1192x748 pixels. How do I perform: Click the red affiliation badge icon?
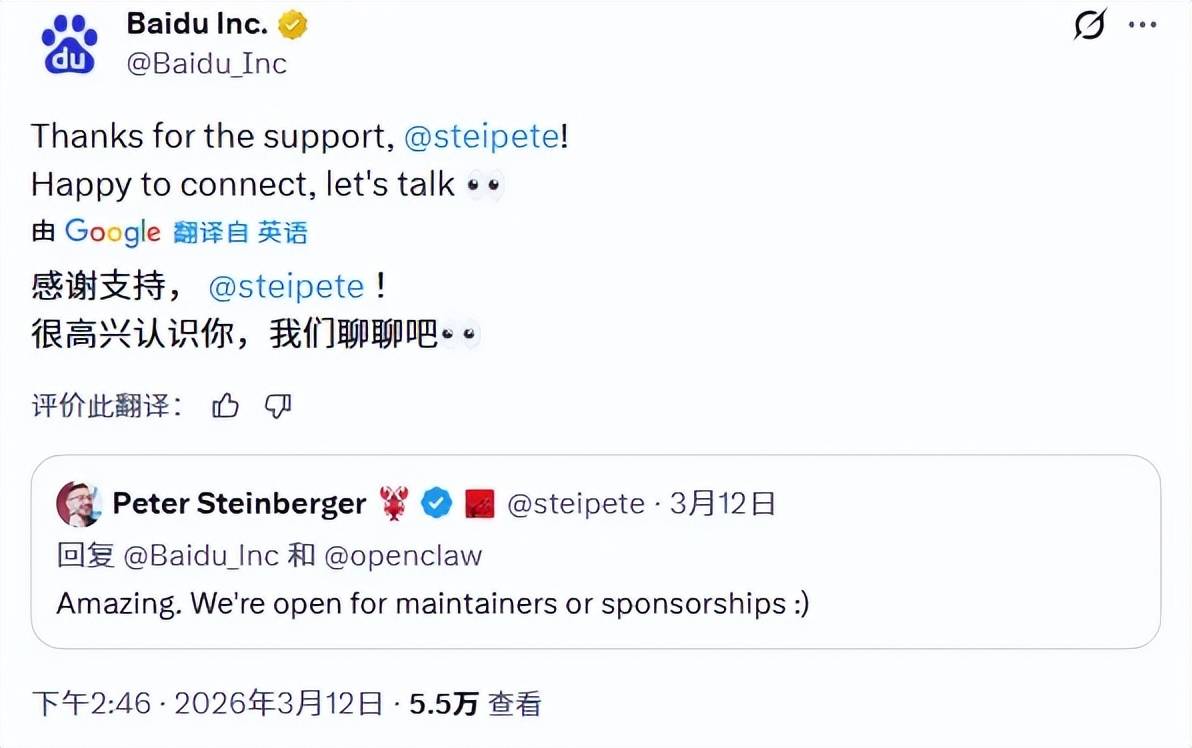tap(480, 503)
